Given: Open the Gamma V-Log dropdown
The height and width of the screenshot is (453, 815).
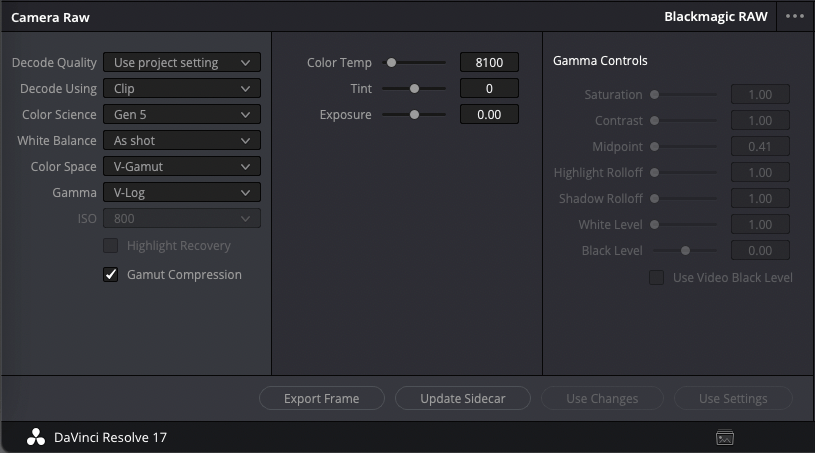Looking at the screenshot, I should tap(182, 192).
